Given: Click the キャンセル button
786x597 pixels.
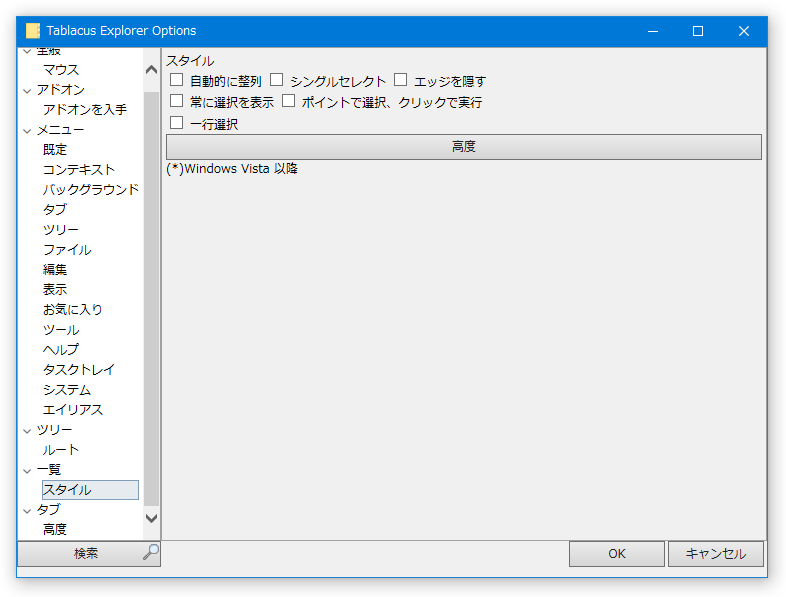Looking at the screenshot, I should pyautogui.click(x=715, y=553).
